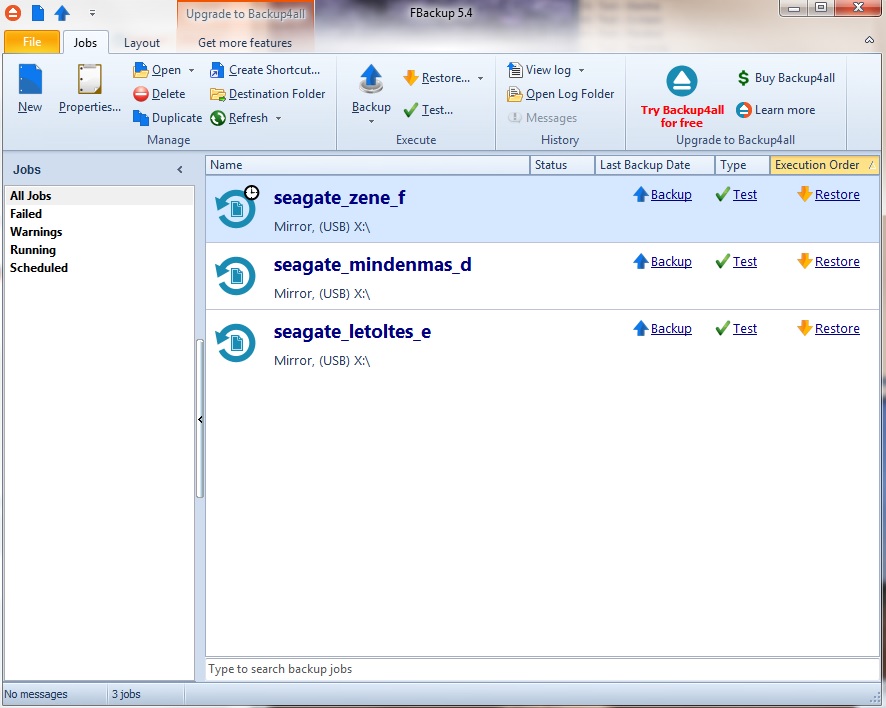
Task: Click the new job icon in quick access toolbar
Action: 38,12
